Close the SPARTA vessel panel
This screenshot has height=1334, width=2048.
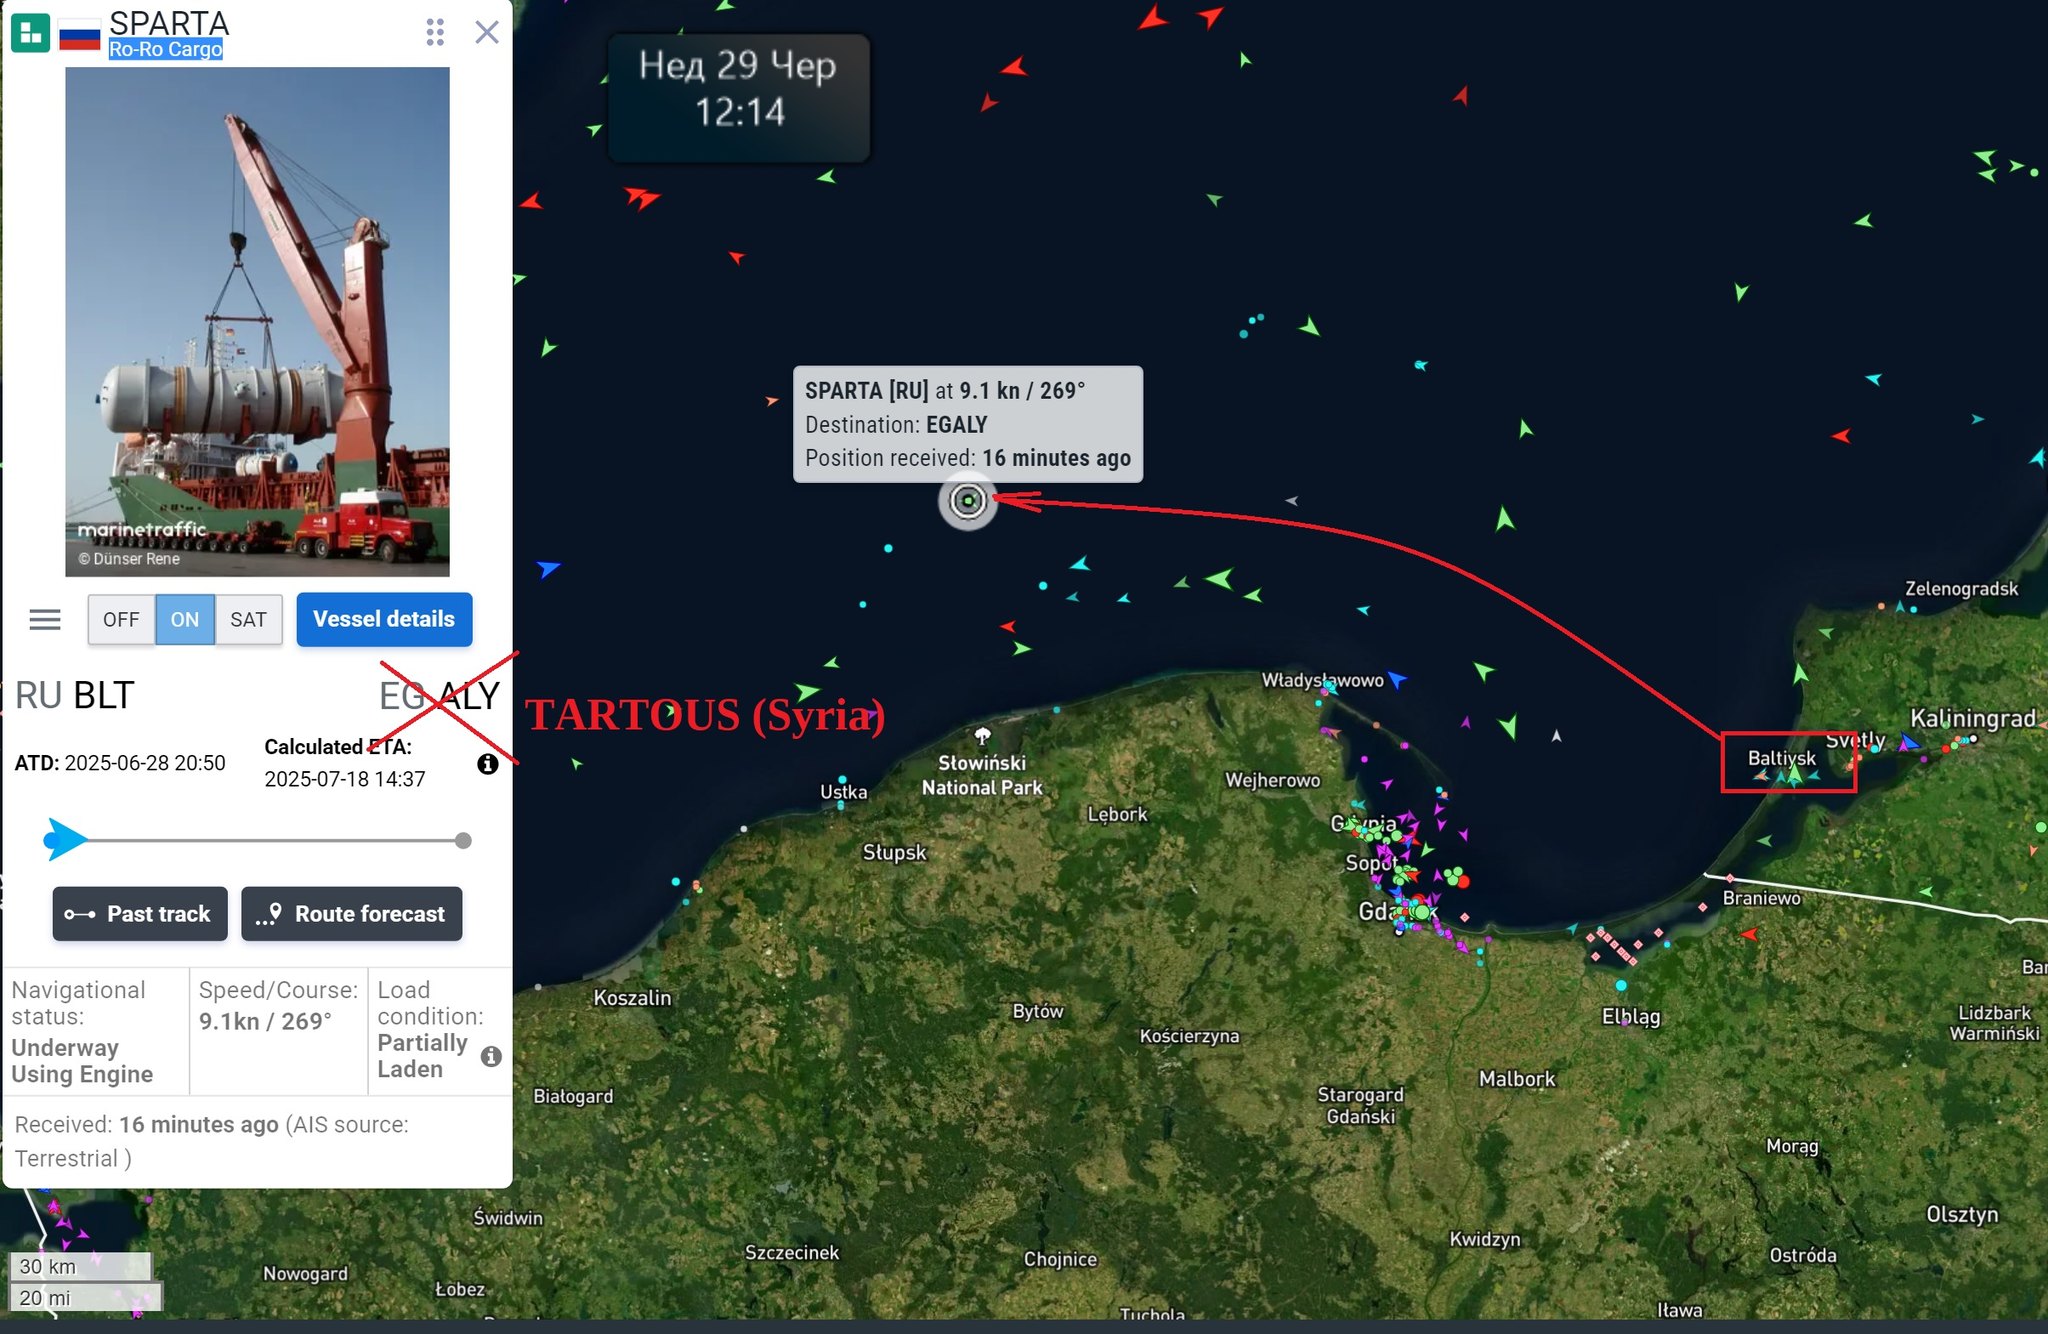coord(487,32)
